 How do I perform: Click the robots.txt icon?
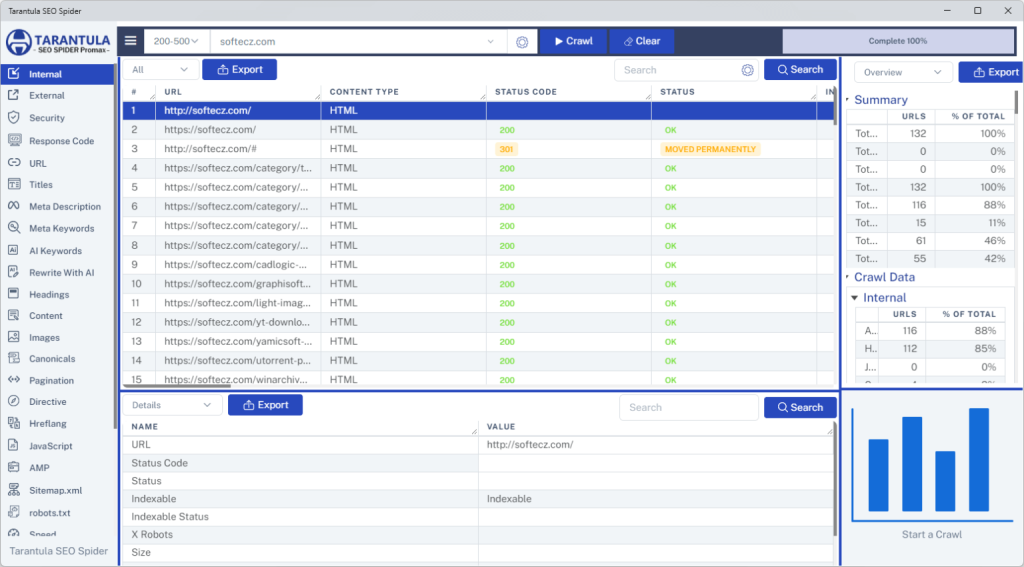14,513
